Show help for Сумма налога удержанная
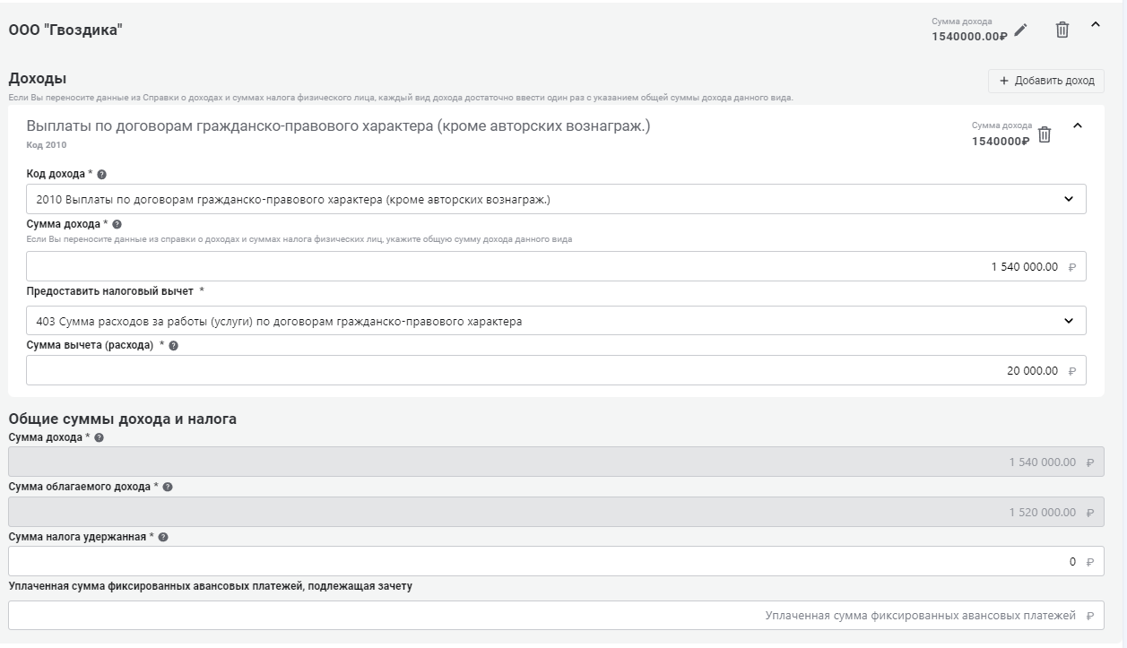The width and height of the screenshot is (1127, 648). click(x=163, y=537)
